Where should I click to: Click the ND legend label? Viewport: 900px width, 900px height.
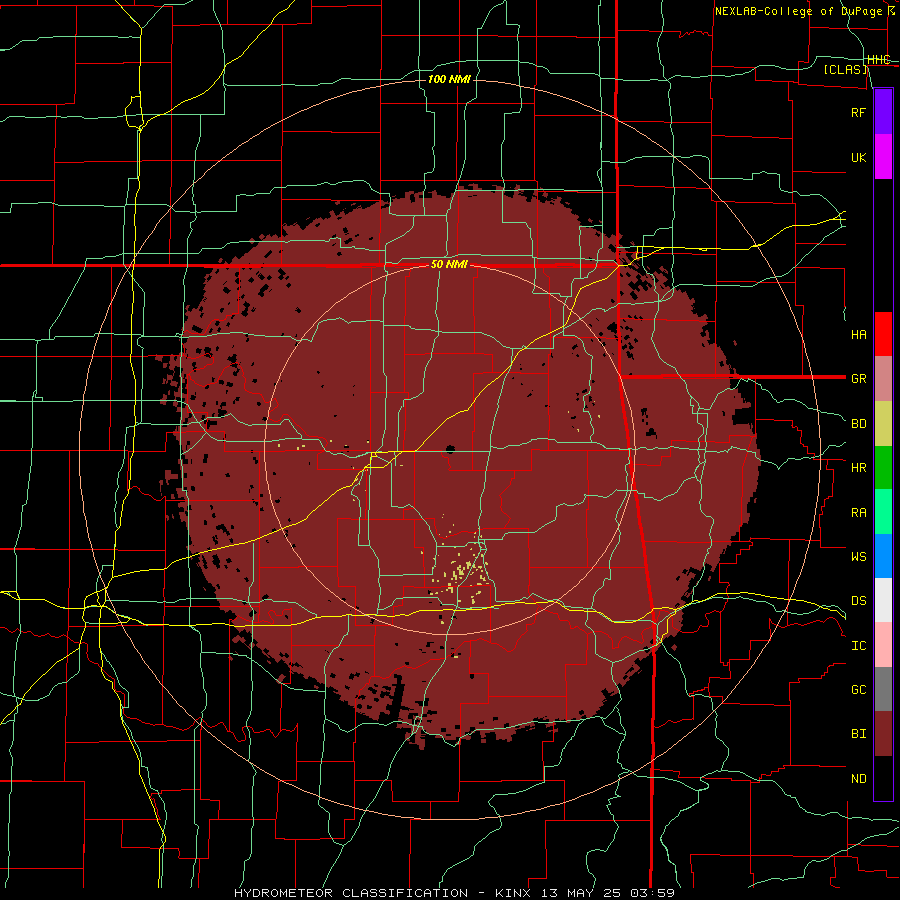pyautogui.click(x=859, y=779)
